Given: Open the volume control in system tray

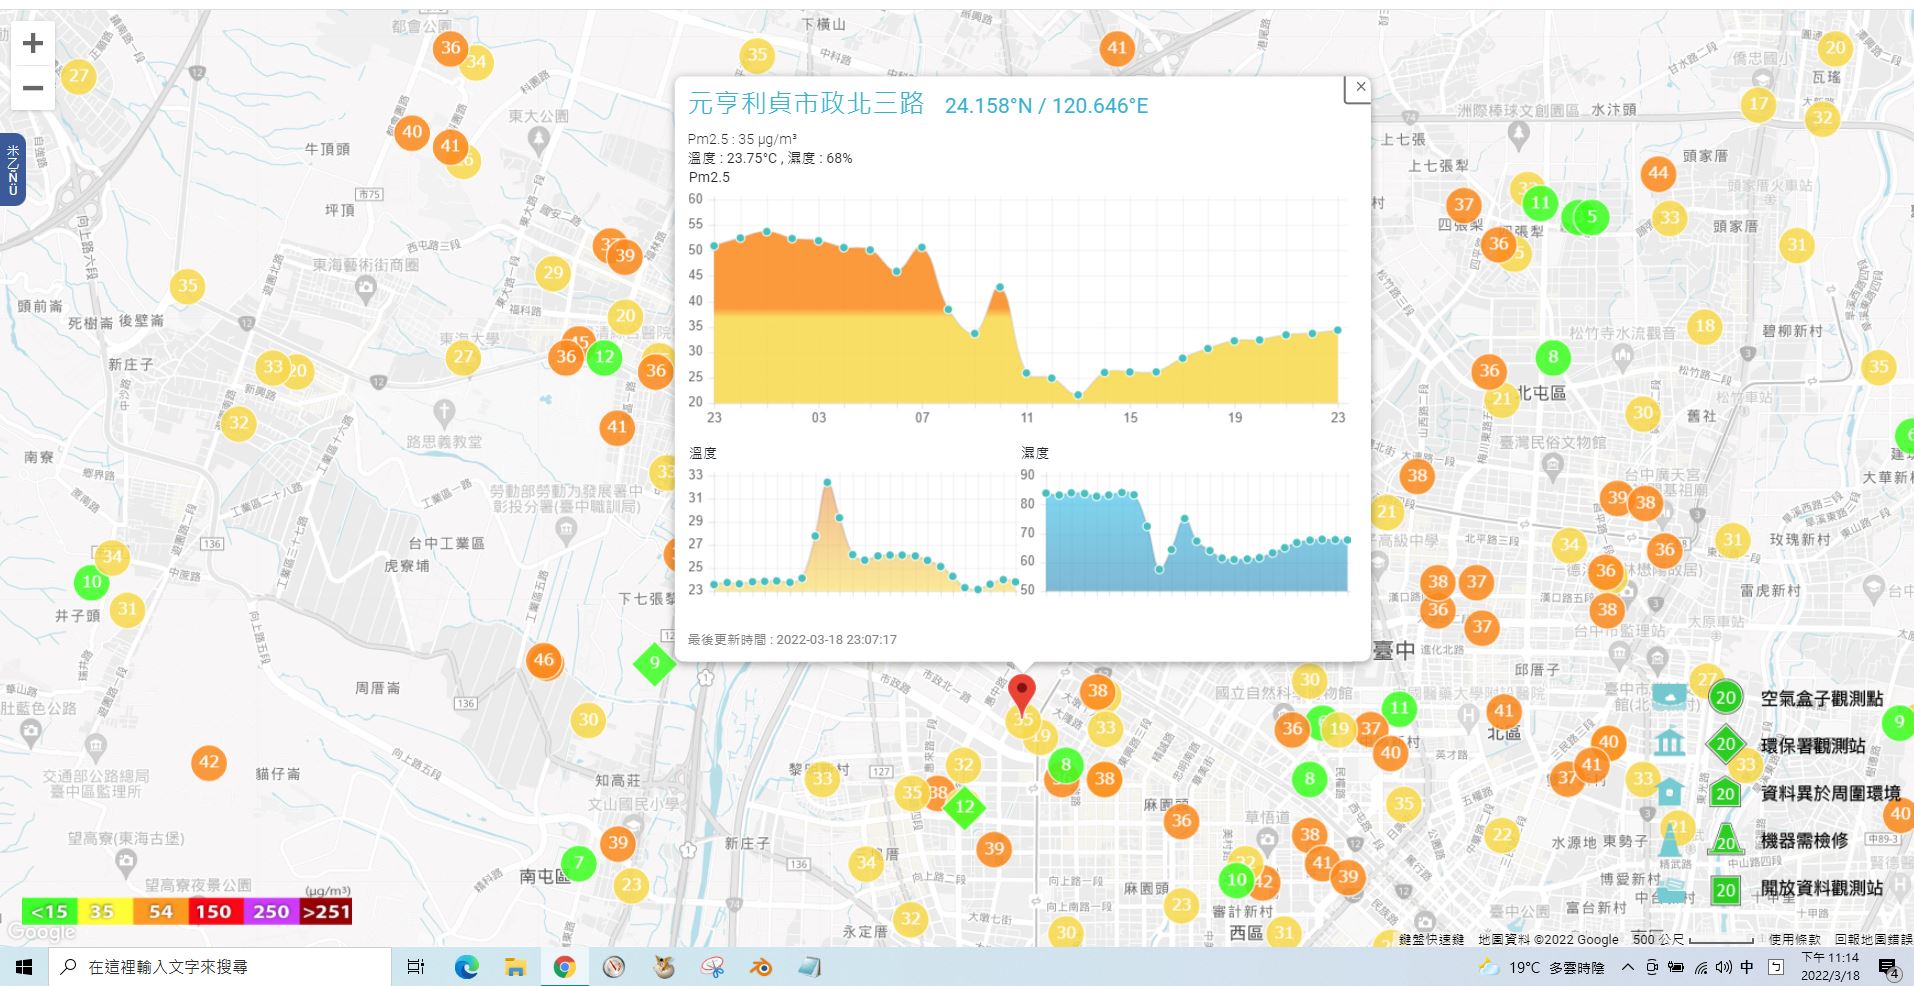Looking at the screenshot, I should [x=1723, y=967].
